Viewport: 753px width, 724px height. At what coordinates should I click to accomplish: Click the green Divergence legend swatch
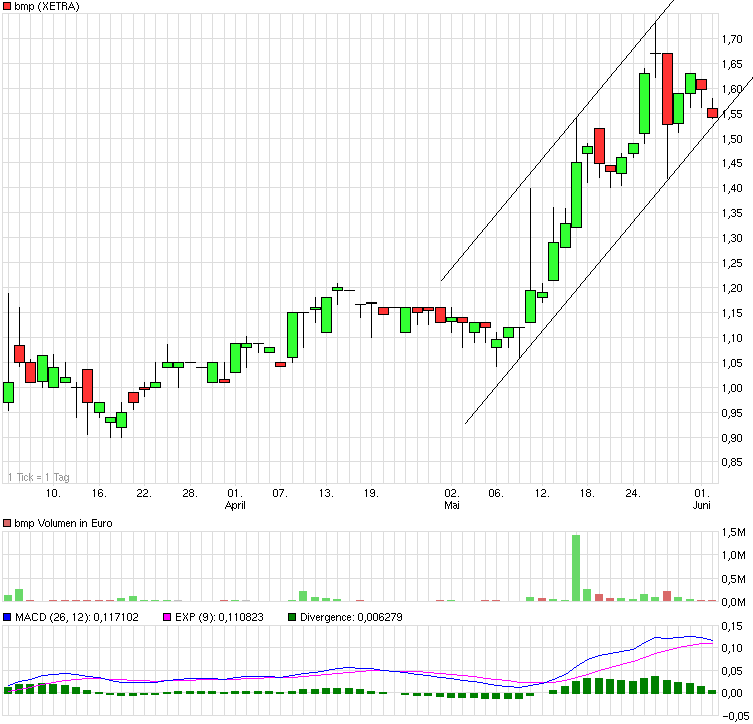tap(292, 619)
